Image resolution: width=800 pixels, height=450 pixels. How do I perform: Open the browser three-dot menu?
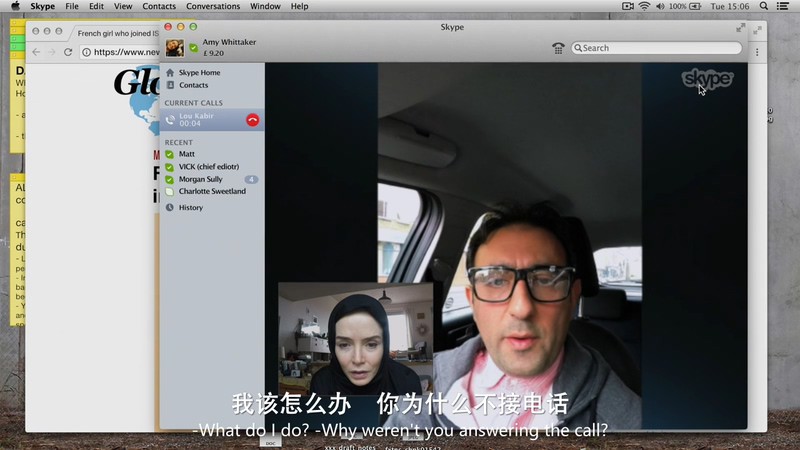[757, 52]
